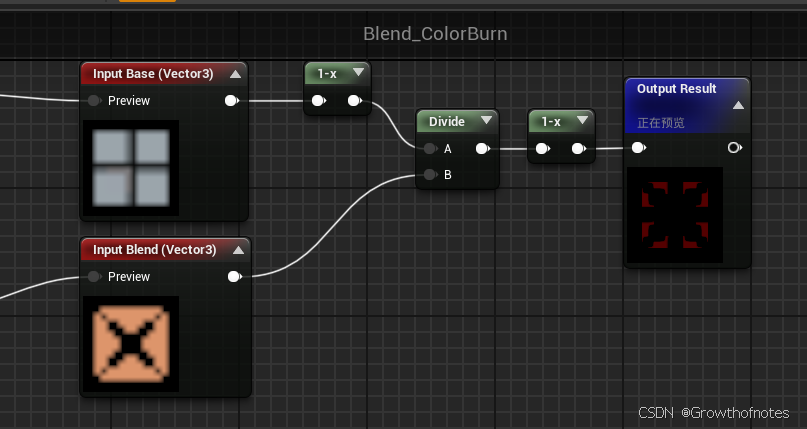807x429 pixels.
Task: Expand the Divide node arrow
Action: coord(486,120)
